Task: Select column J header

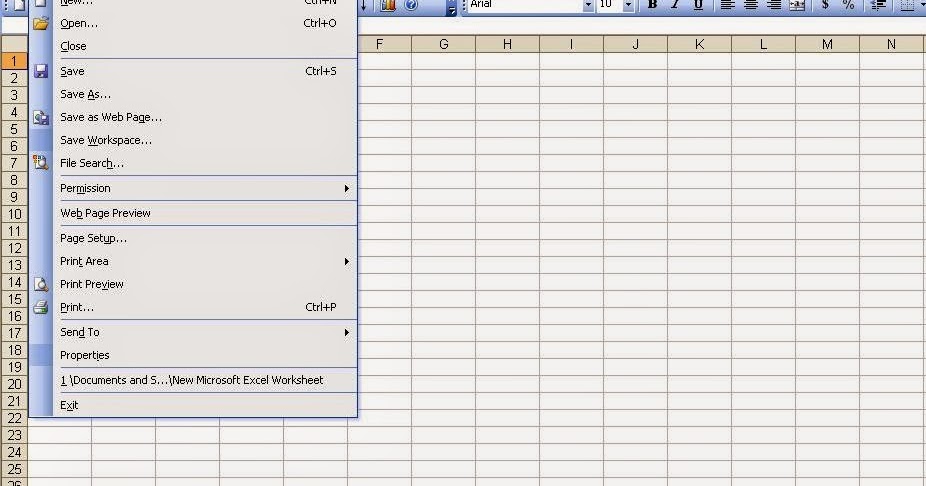Action: [x=635, y=44]
